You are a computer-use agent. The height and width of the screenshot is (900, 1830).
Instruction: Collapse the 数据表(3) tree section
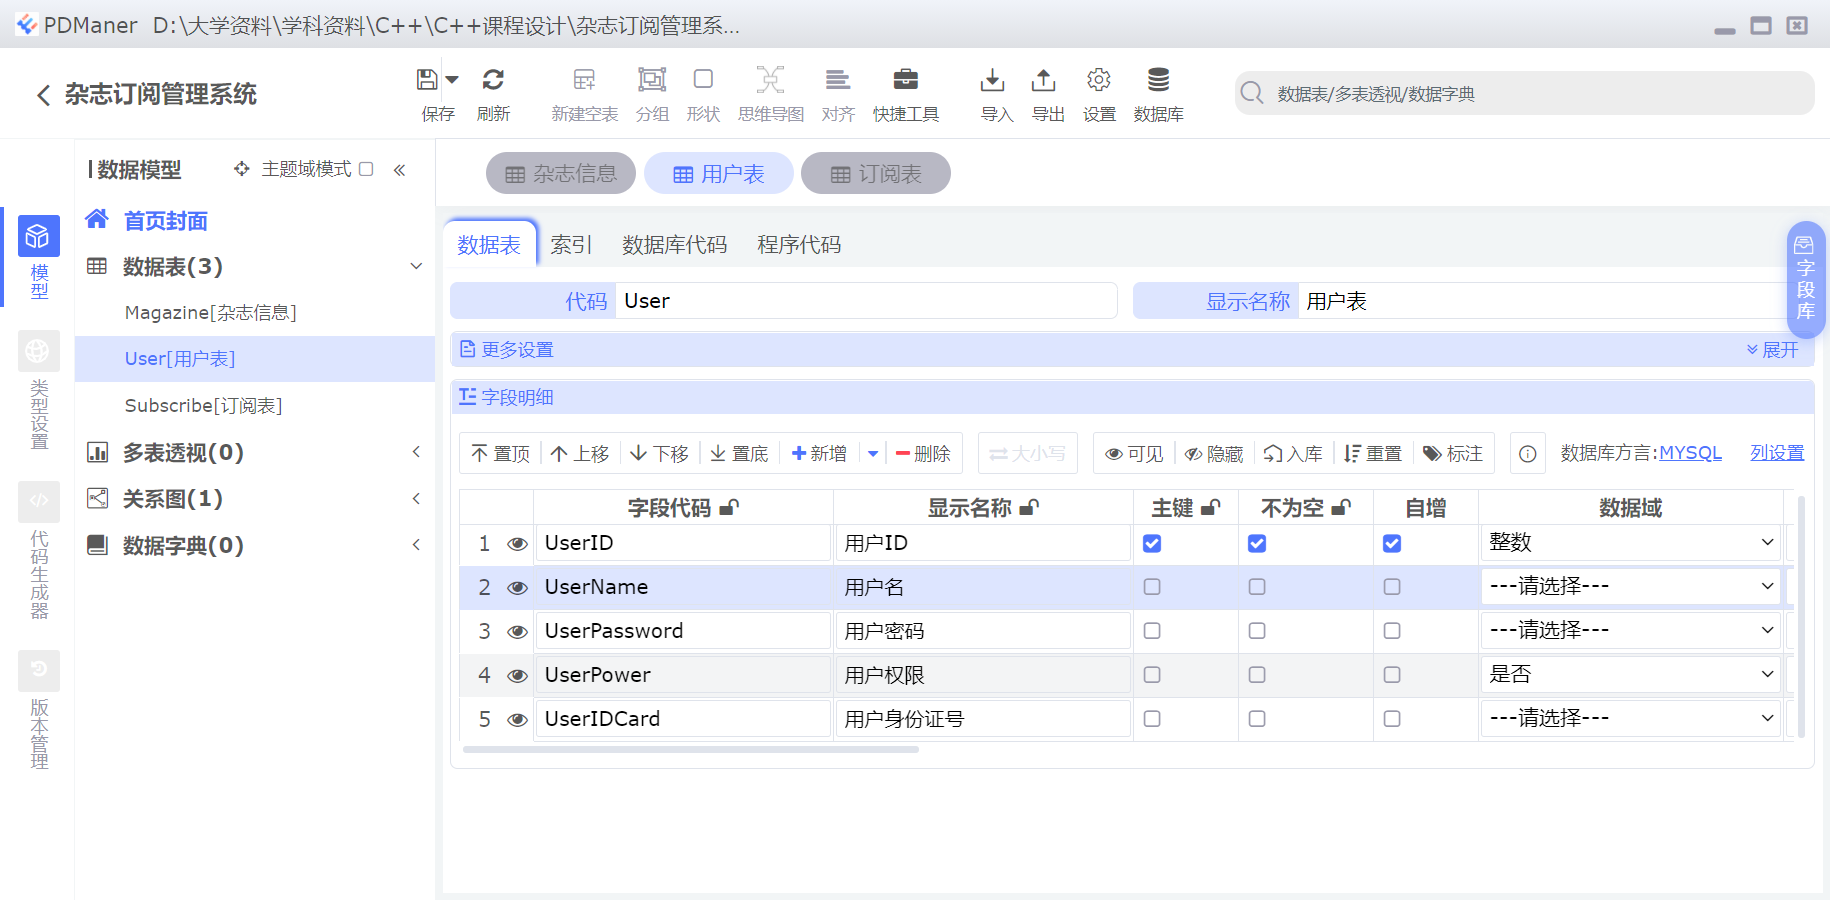pyautogui.click(x=416, y=266)
